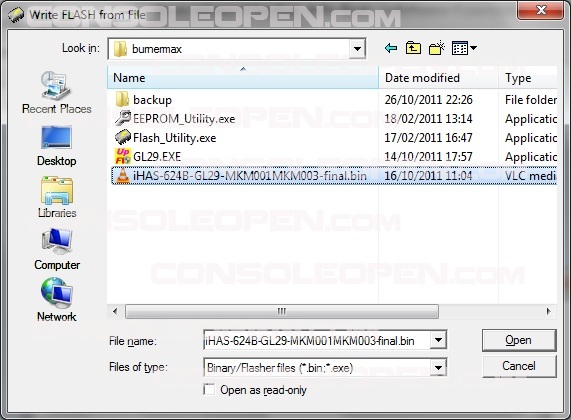This screenshot has width=571, height=420.
Task: Select Recent Places in the sidebar
Action: 56,93
